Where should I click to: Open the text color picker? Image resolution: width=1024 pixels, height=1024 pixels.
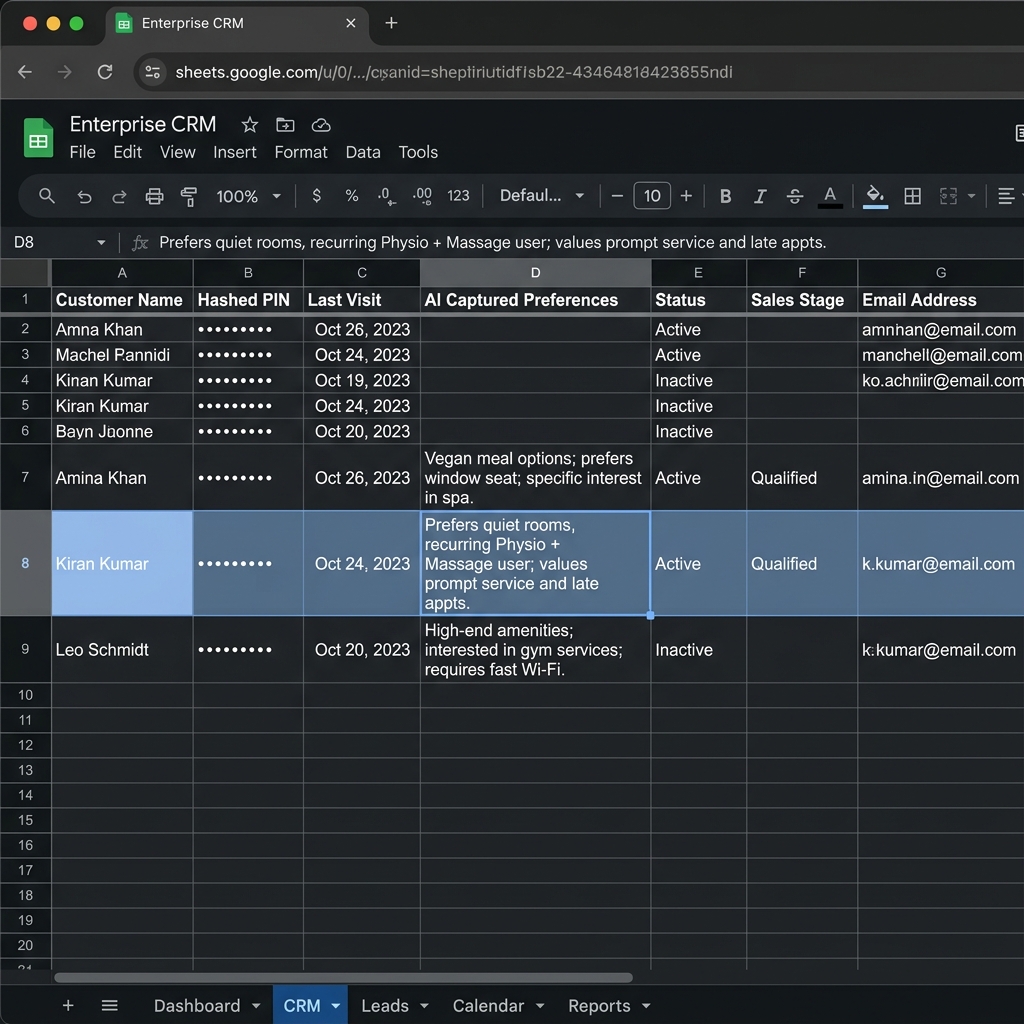pos(831,196)
